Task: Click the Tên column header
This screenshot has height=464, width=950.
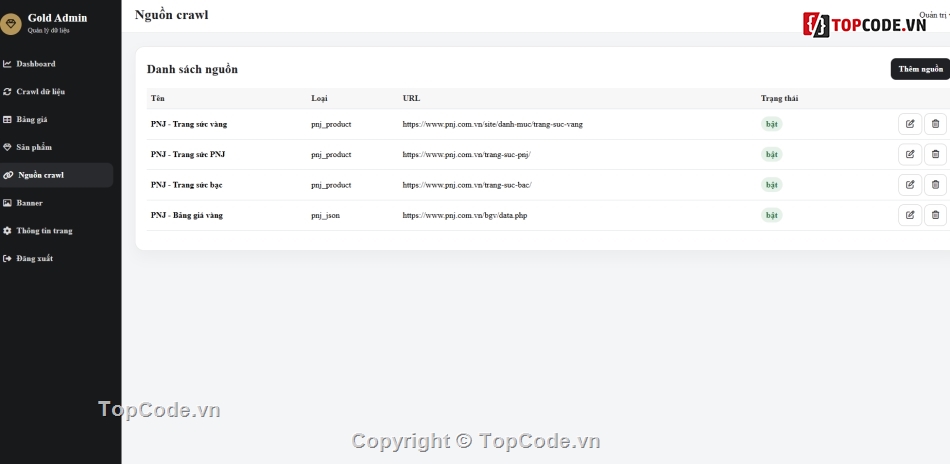Action: pyautogui.click(x=158, y=98)
